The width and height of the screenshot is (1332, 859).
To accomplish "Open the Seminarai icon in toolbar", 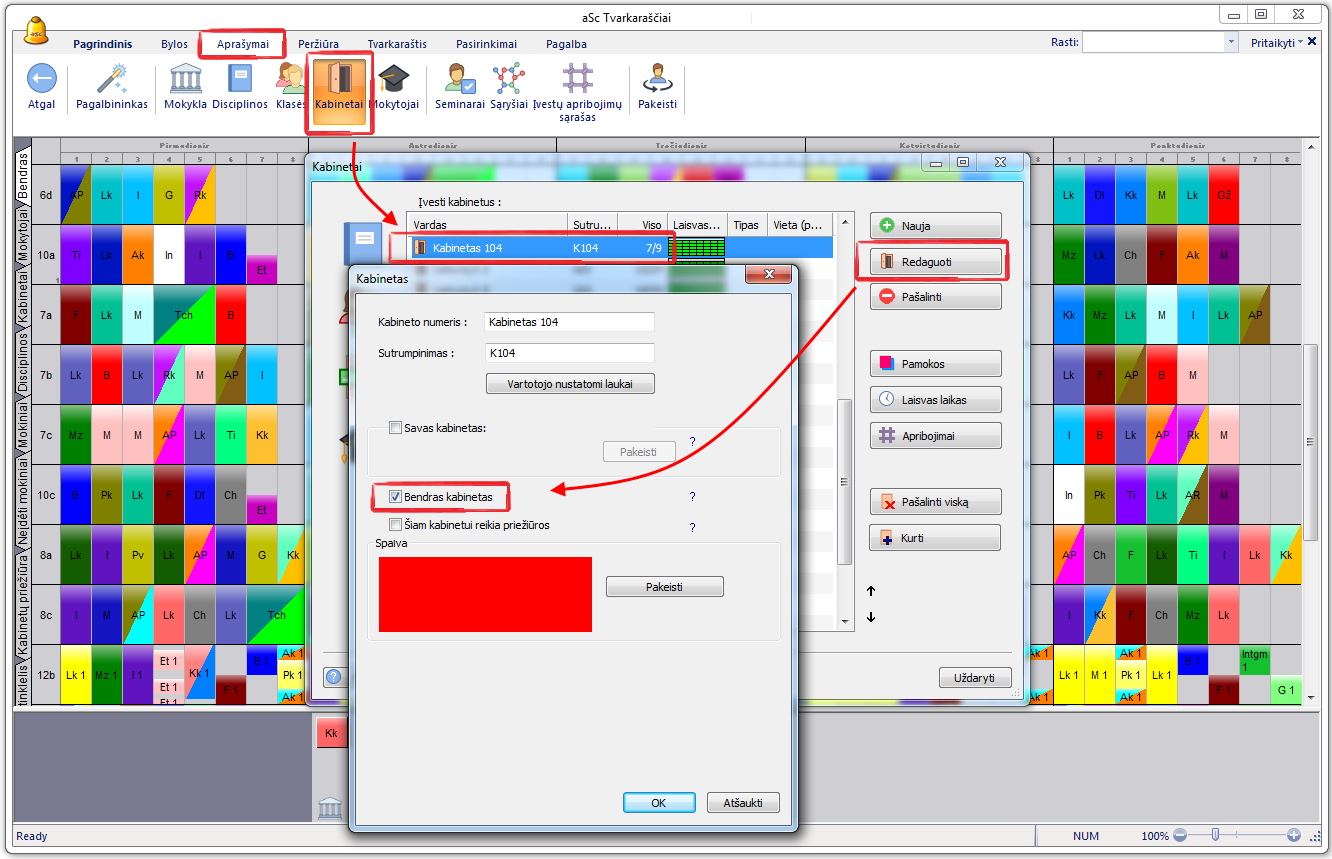I will pyautogui.click(x=460, y=80).
